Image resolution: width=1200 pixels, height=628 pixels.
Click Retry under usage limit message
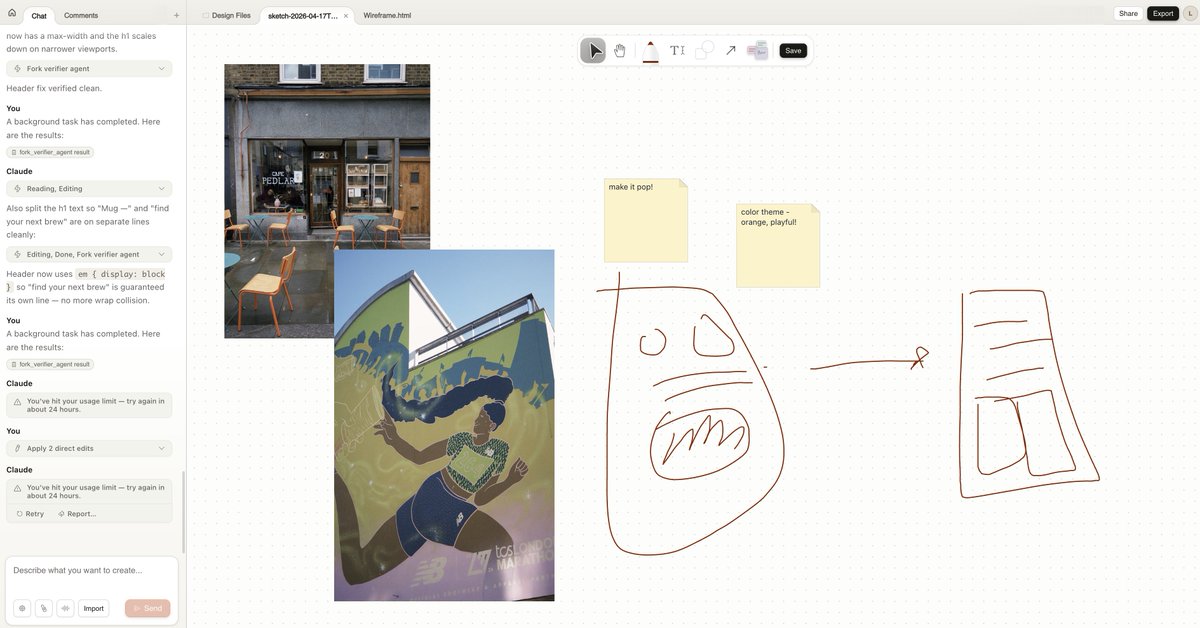(30, 513)
